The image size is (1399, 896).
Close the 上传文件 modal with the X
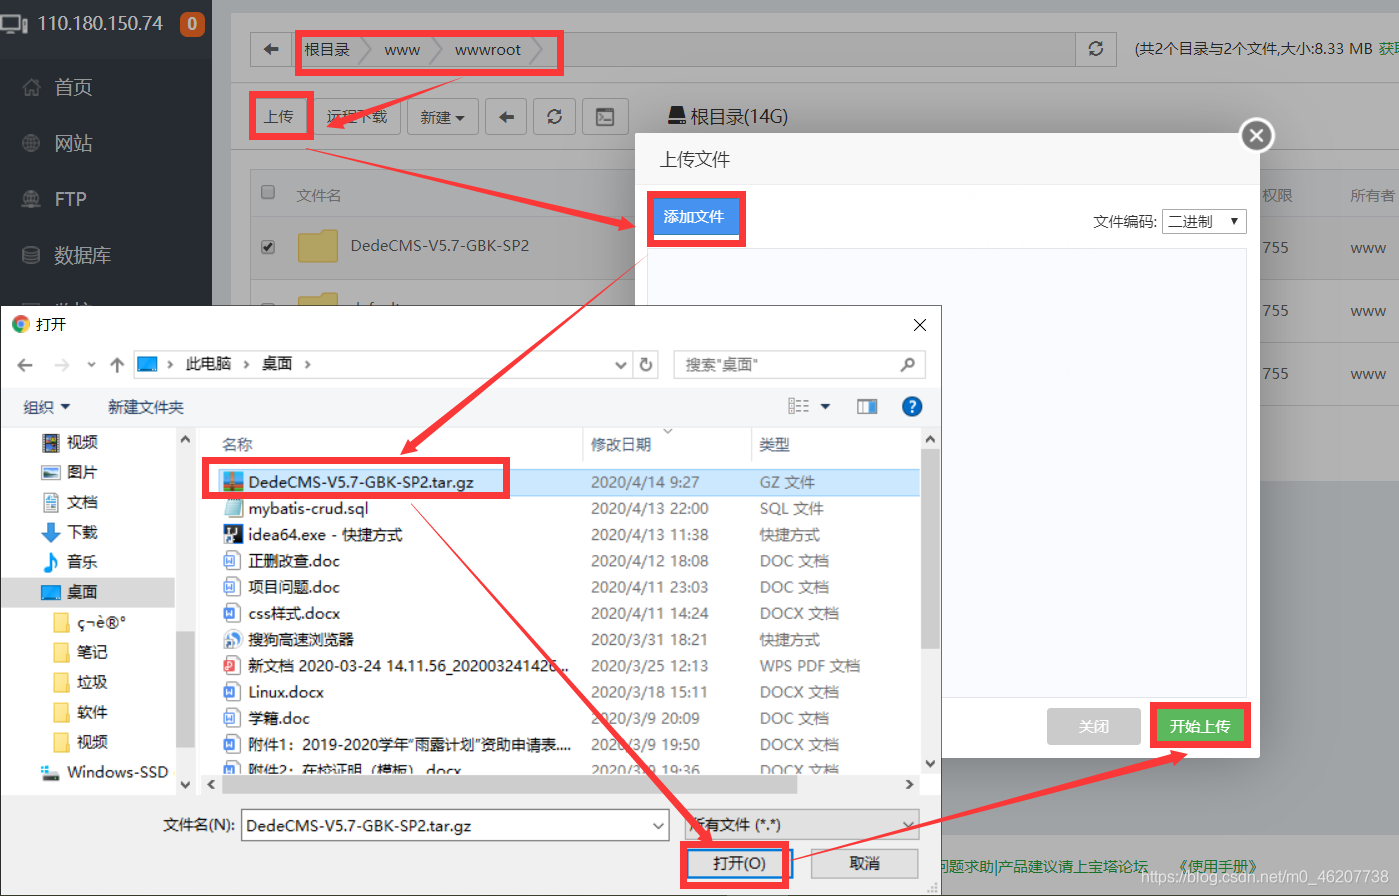click(1257, 135)
